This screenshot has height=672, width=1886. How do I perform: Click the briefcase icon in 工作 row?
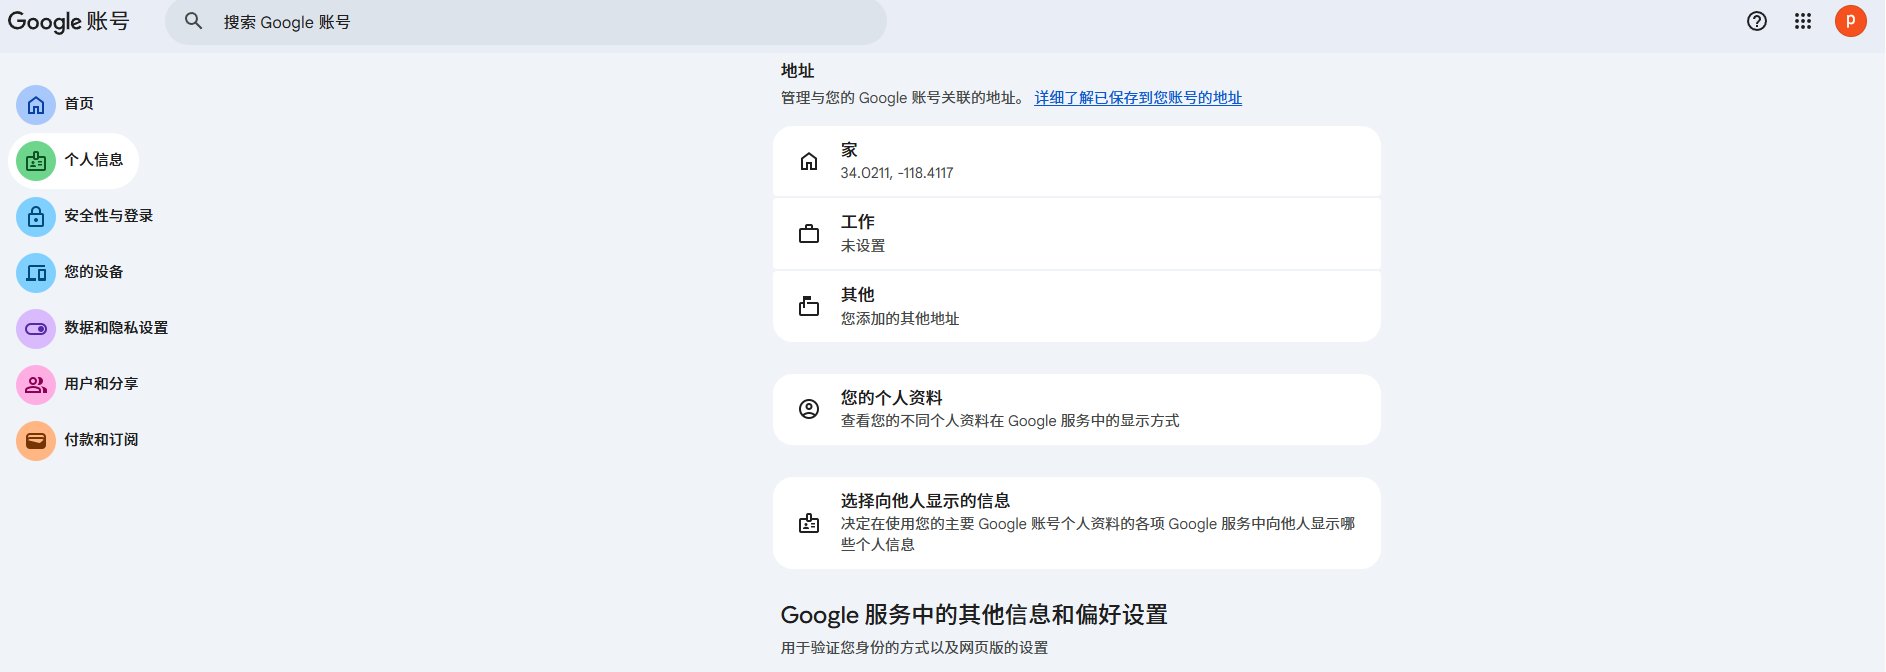coord(809,234)
